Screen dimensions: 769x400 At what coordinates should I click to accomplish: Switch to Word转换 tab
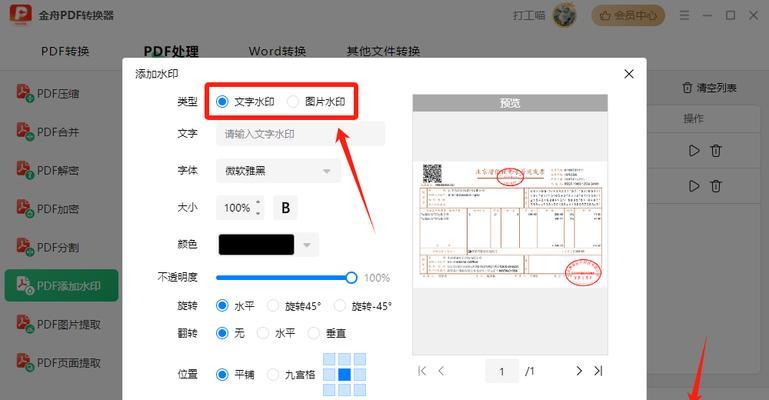[277, 51]
